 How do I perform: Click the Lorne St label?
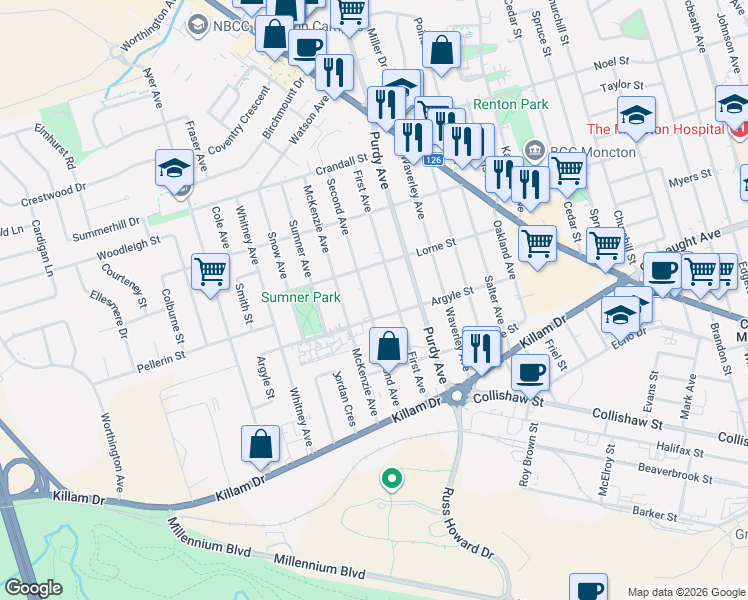coord(436,248)
